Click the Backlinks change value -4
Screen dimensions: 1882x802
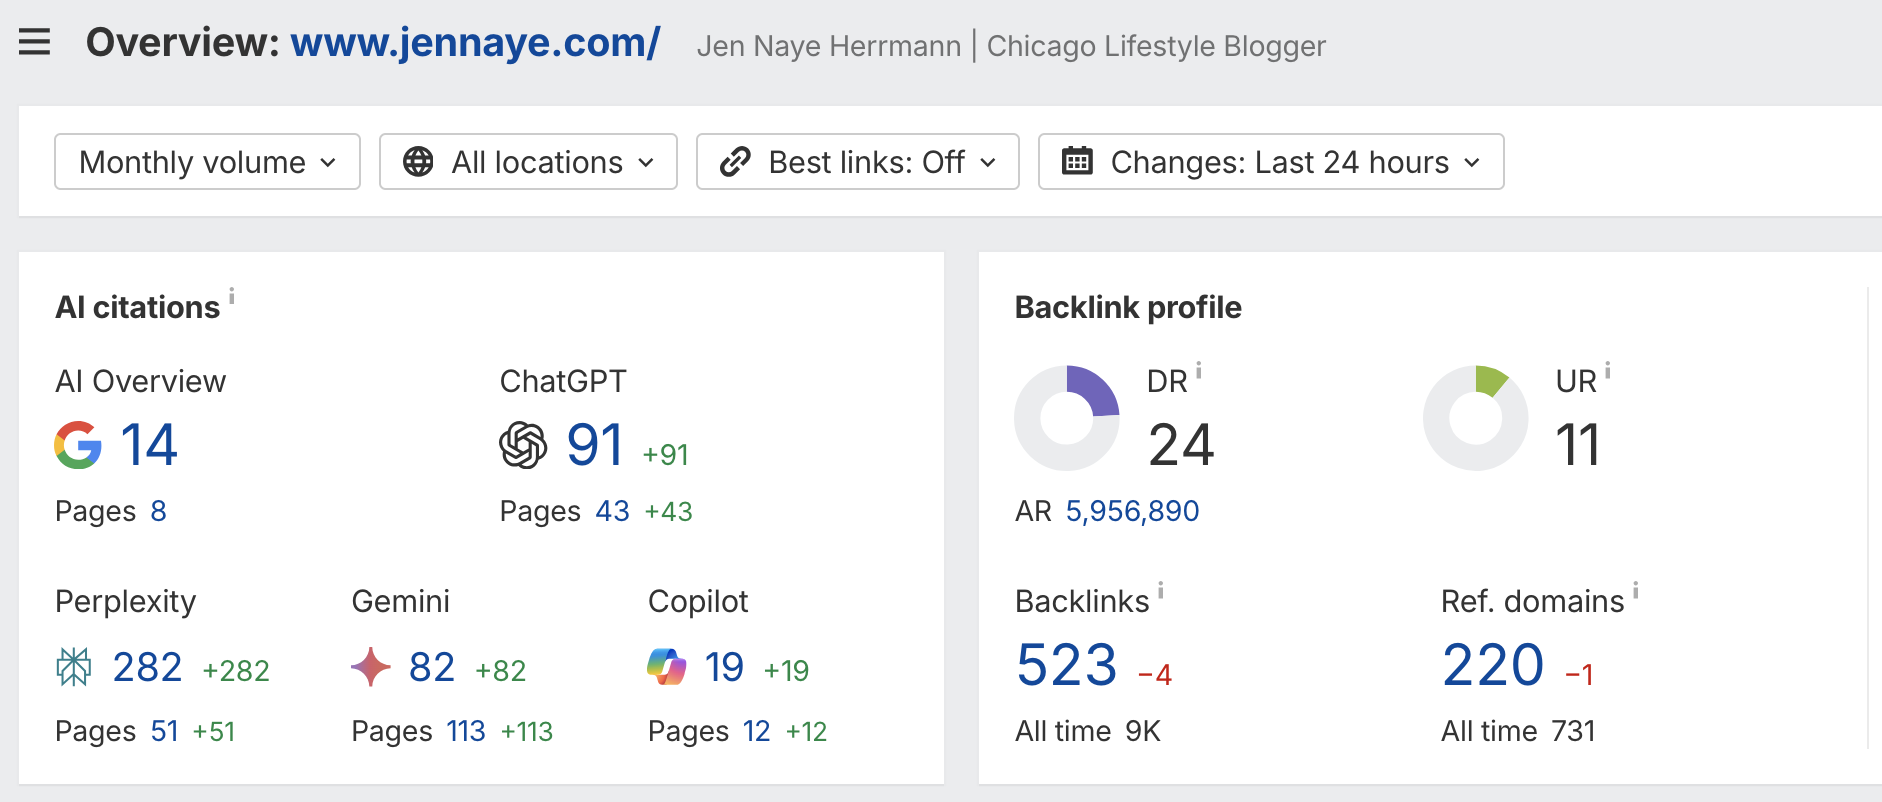pyautogui.click(x=1155, y=675)
